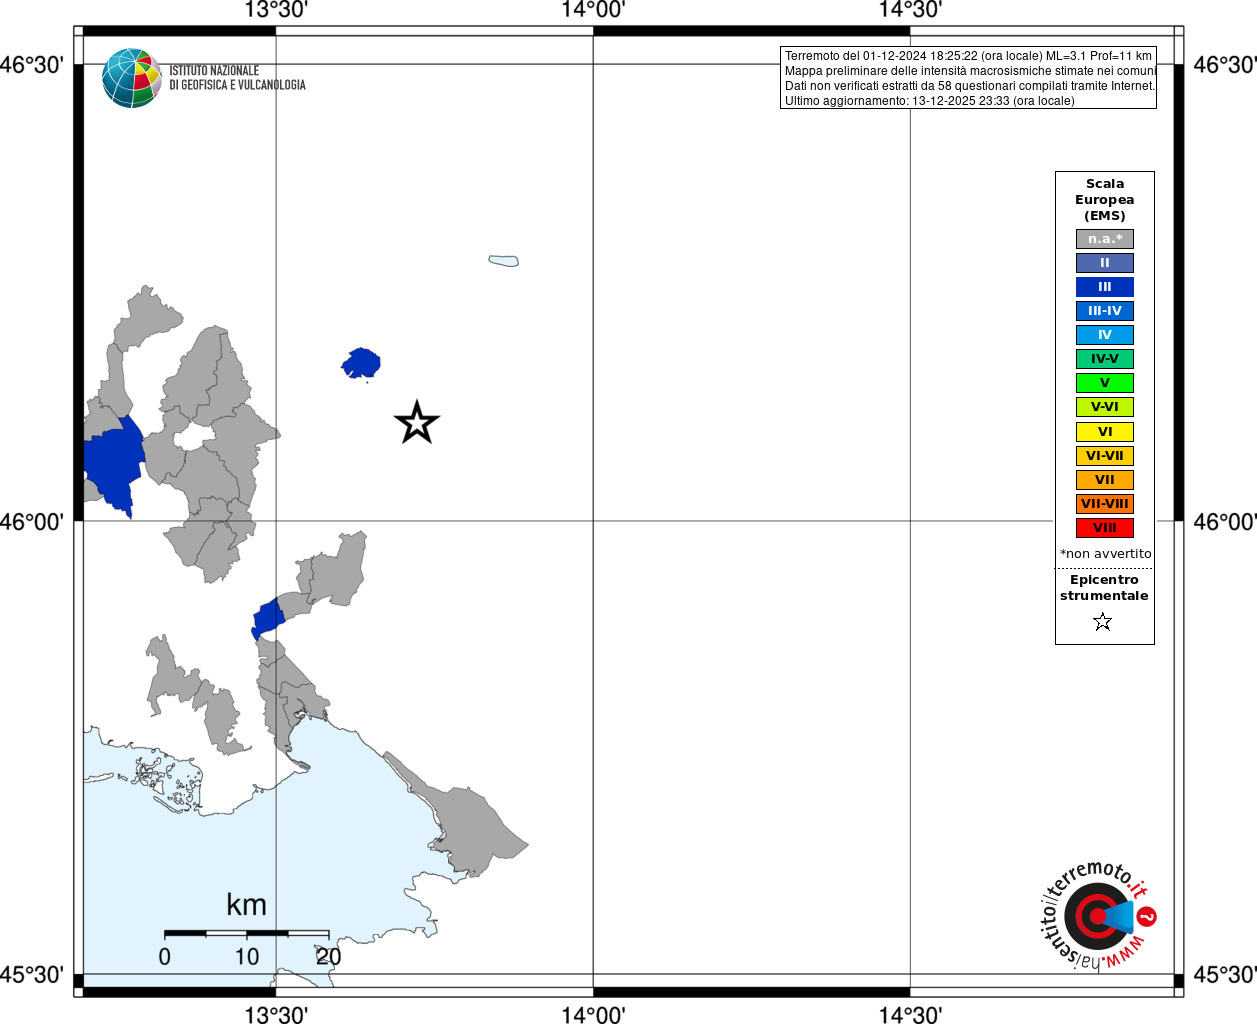Select the VI-VII legend swatch
Viewport: 1257px width, 1024px height.
pos(1105,456)
